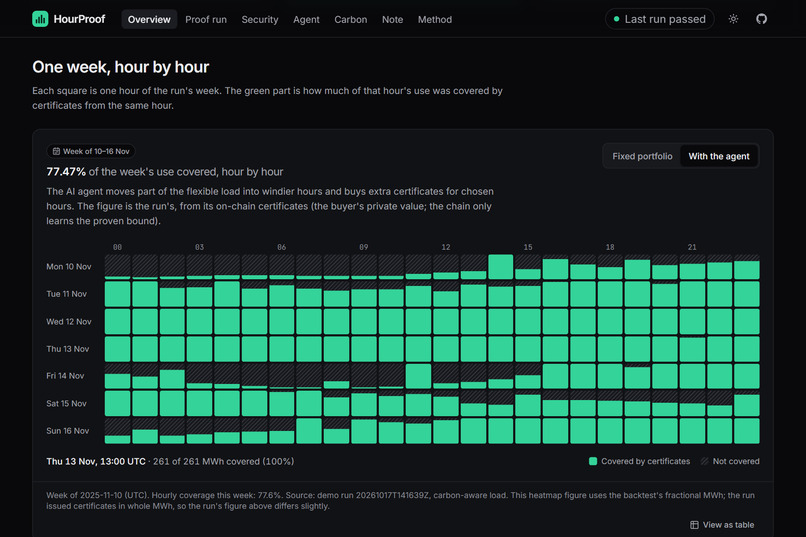
Task: Click the Sat 15 Nov row label
Action: [x=66, y=403]
